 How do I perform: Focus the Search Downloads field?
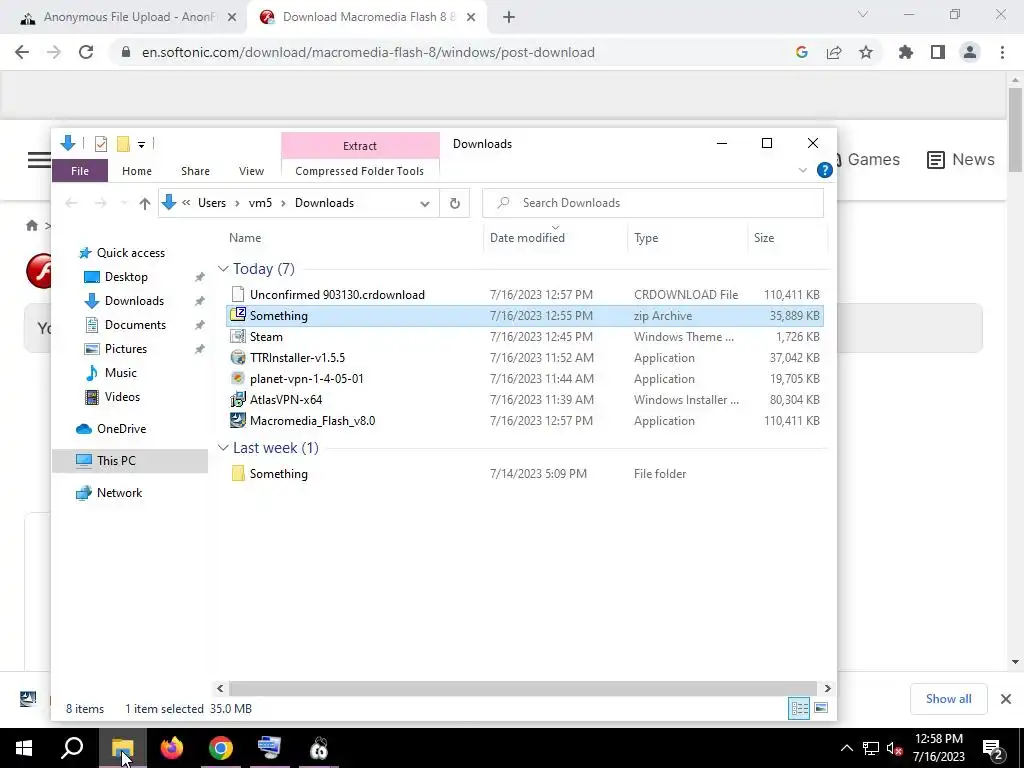coord(653,203)
